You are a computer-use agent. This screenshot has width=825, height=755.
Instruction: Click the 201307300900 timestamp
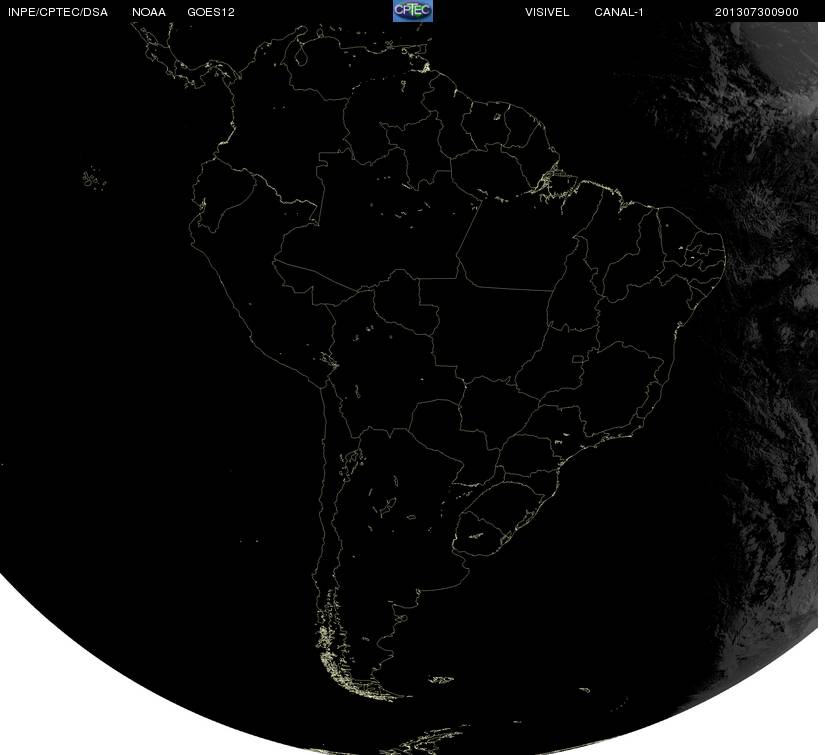757,12
